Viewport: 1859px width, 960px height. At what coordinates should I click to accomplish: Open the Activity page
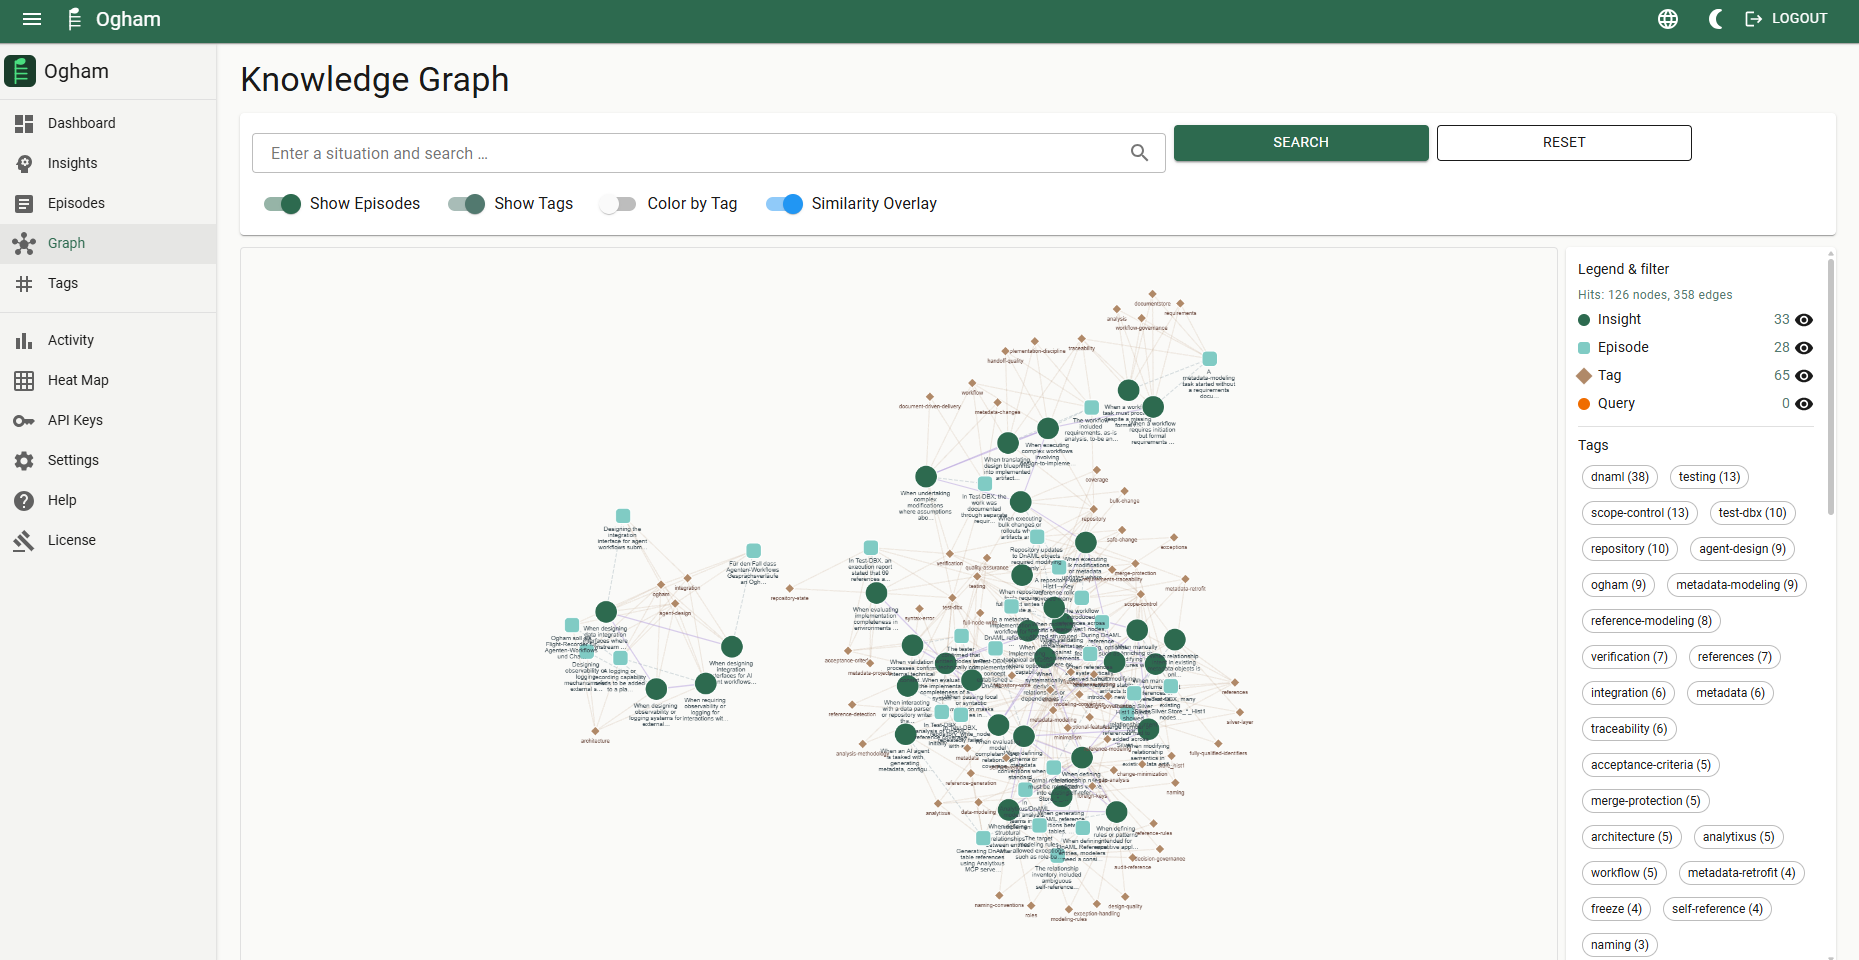tap(108, 340)
